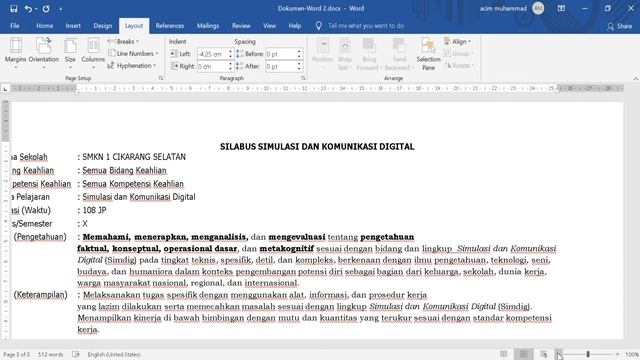Open the Help tab
This screenshot has height=360, width=640.
click(x=295, y=26)
